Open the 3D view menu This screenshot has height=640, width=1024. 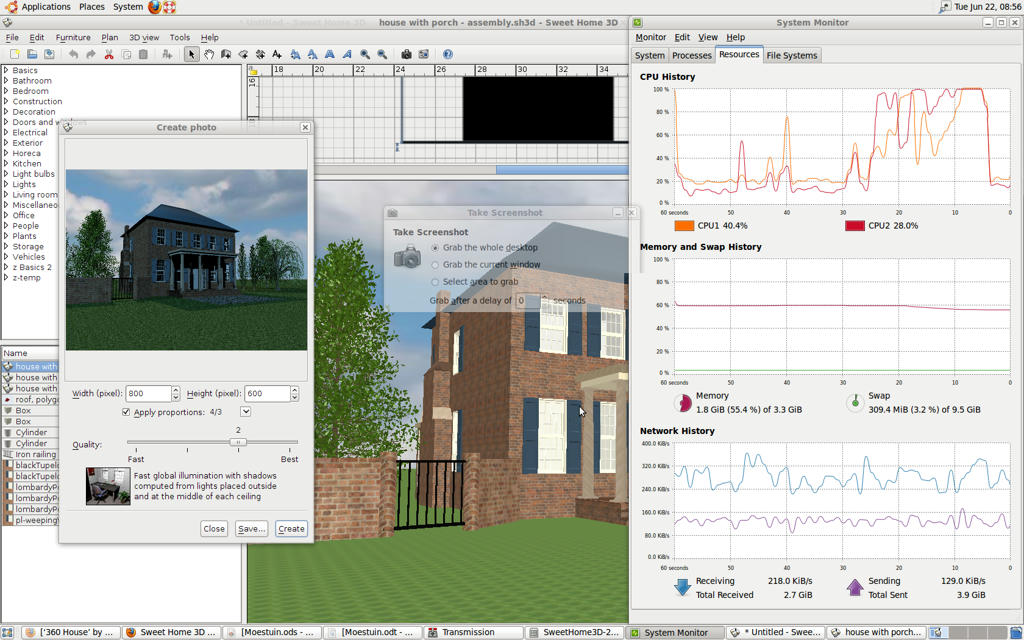(x=144, y=37)
